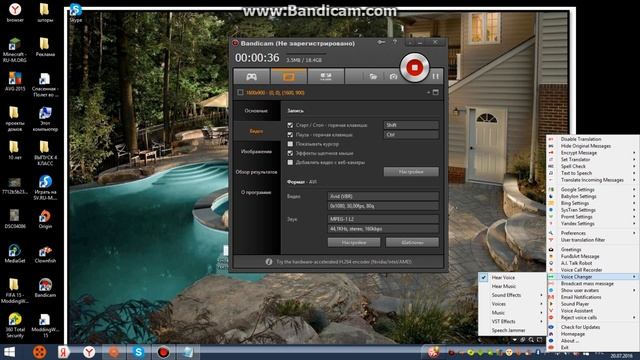Image resolution: width=640 pixels, height=360 pixels.
Task: Click Bandicam red icon in taskbar
Action: click(163, 352)
